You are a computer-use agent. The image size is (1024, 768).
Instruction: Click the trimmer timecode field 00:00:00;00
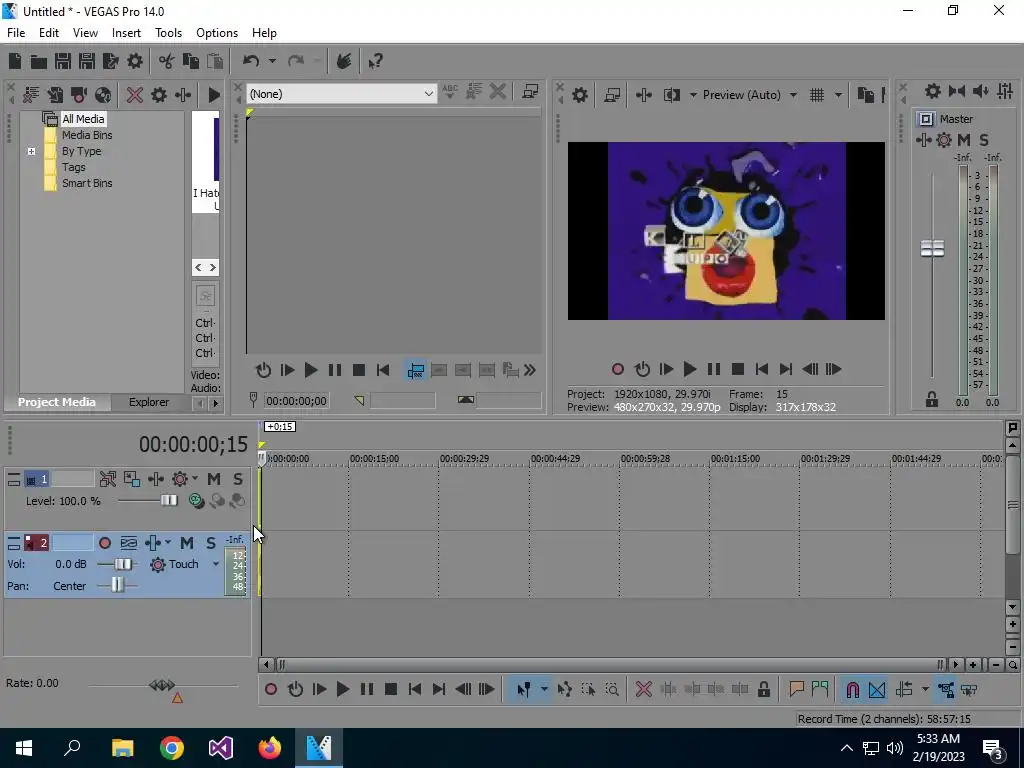click(296, 401)
